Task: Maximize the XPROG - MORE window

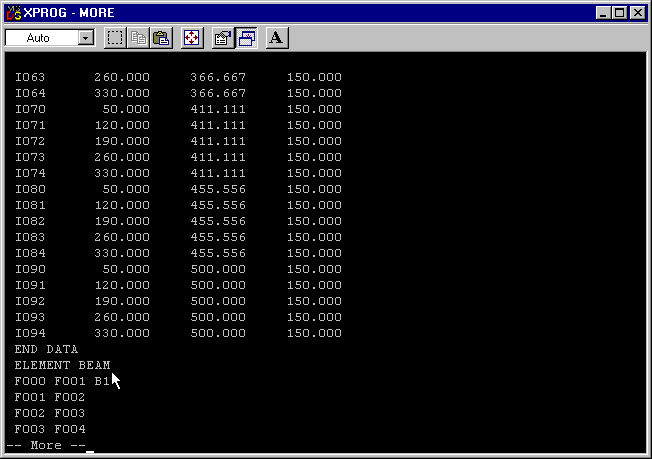Action: click(619, 13)
